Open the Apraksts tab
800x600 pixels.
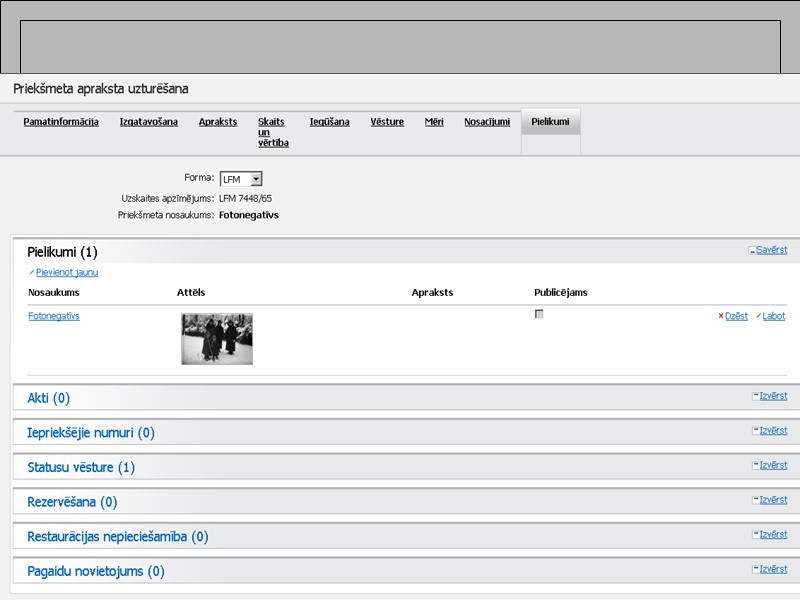coord(218,121)
